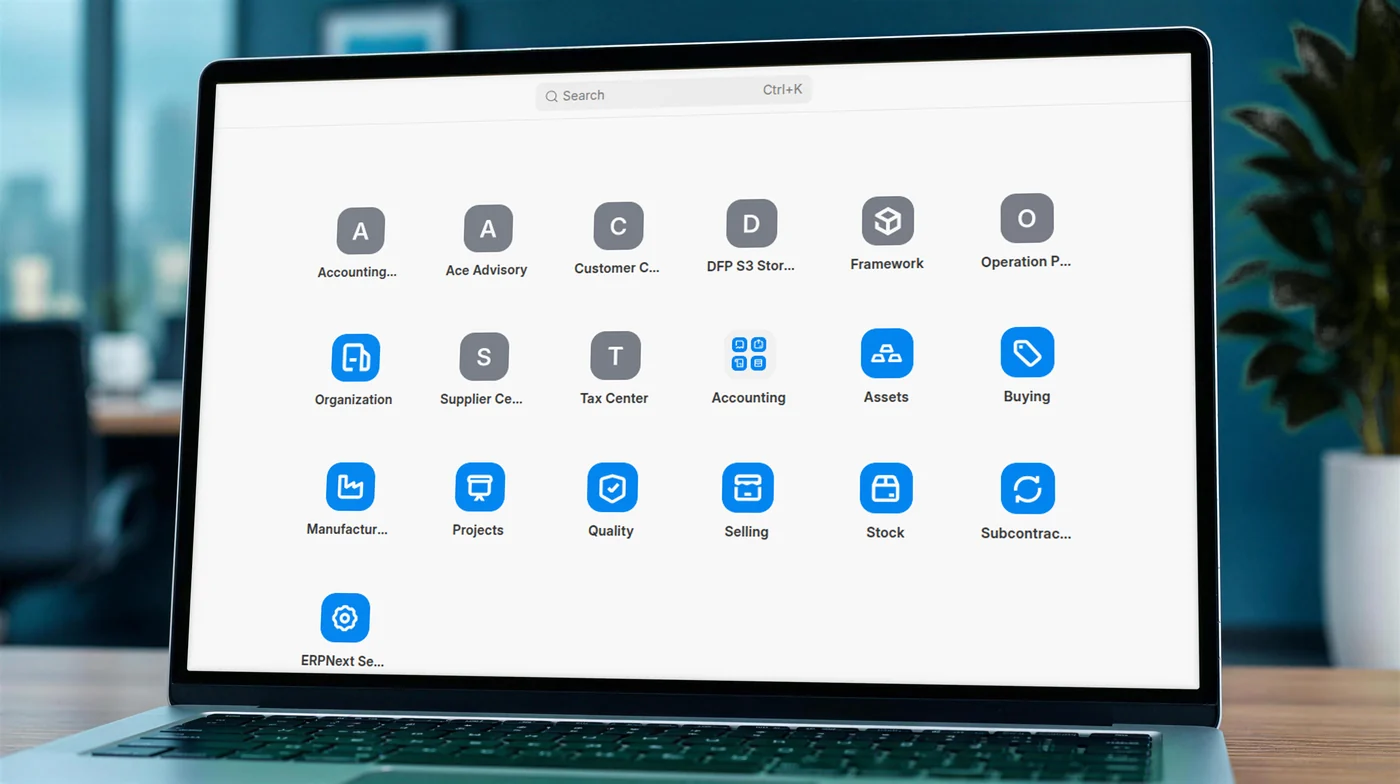Click the "Selling" label text
The width and height of the screenshot is (1400, 784).
point(746,532)
